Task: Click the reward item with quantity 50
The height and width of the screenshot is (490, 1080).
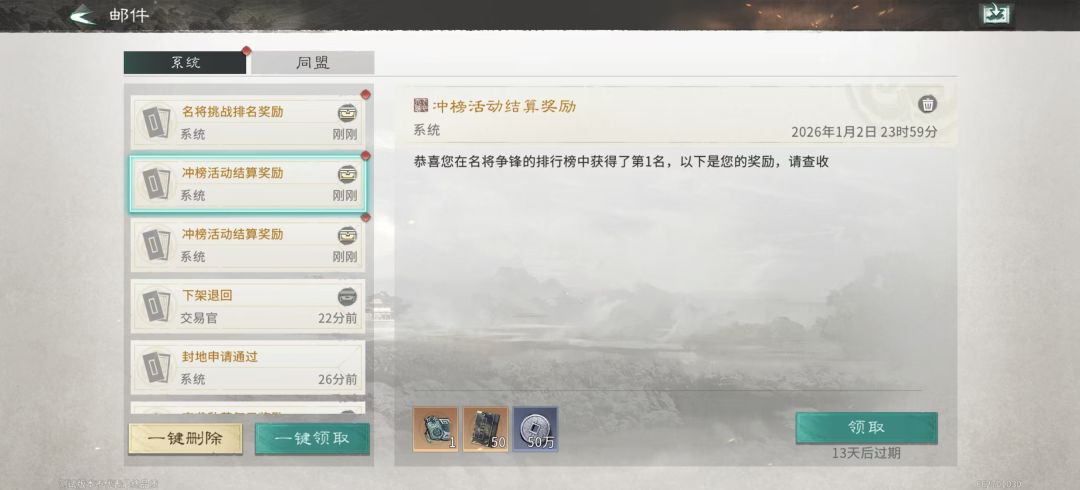Action: 486,429
